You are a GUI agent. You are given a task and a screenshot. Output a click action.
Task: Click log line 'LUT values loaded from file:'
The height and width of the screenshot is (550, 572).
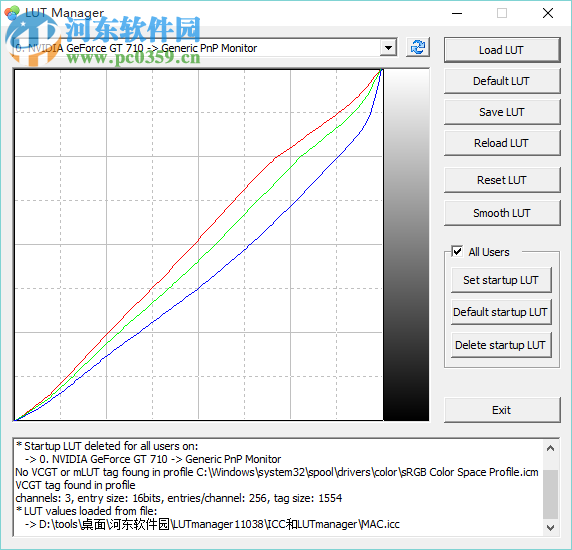(86, 511)
